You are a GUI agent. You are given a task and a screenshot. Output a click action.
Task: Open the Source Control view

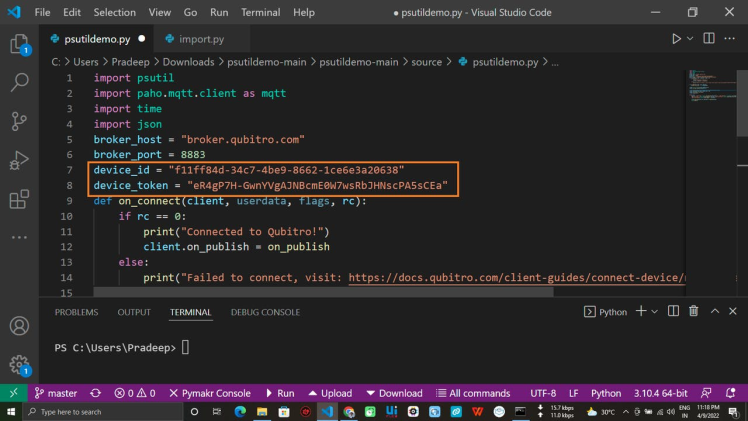pyautogui.click(x=18, y=122)
